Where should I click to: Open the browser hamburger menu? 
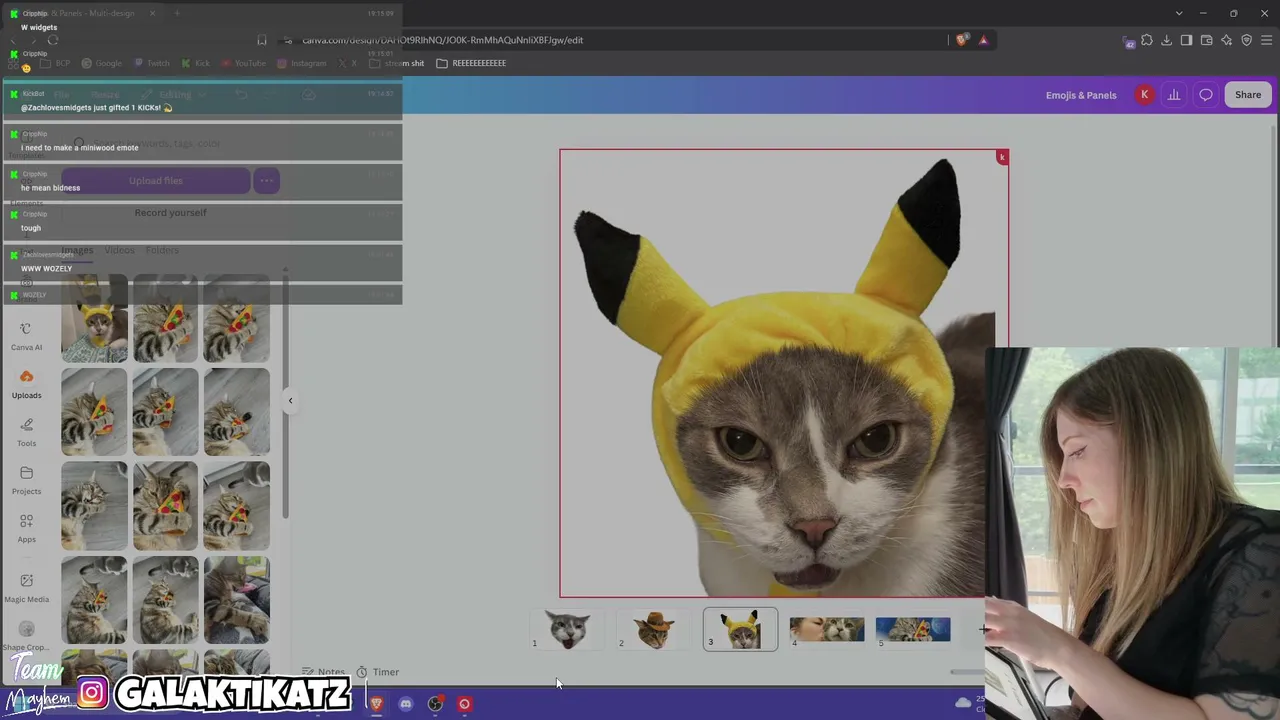(1266, 40)
